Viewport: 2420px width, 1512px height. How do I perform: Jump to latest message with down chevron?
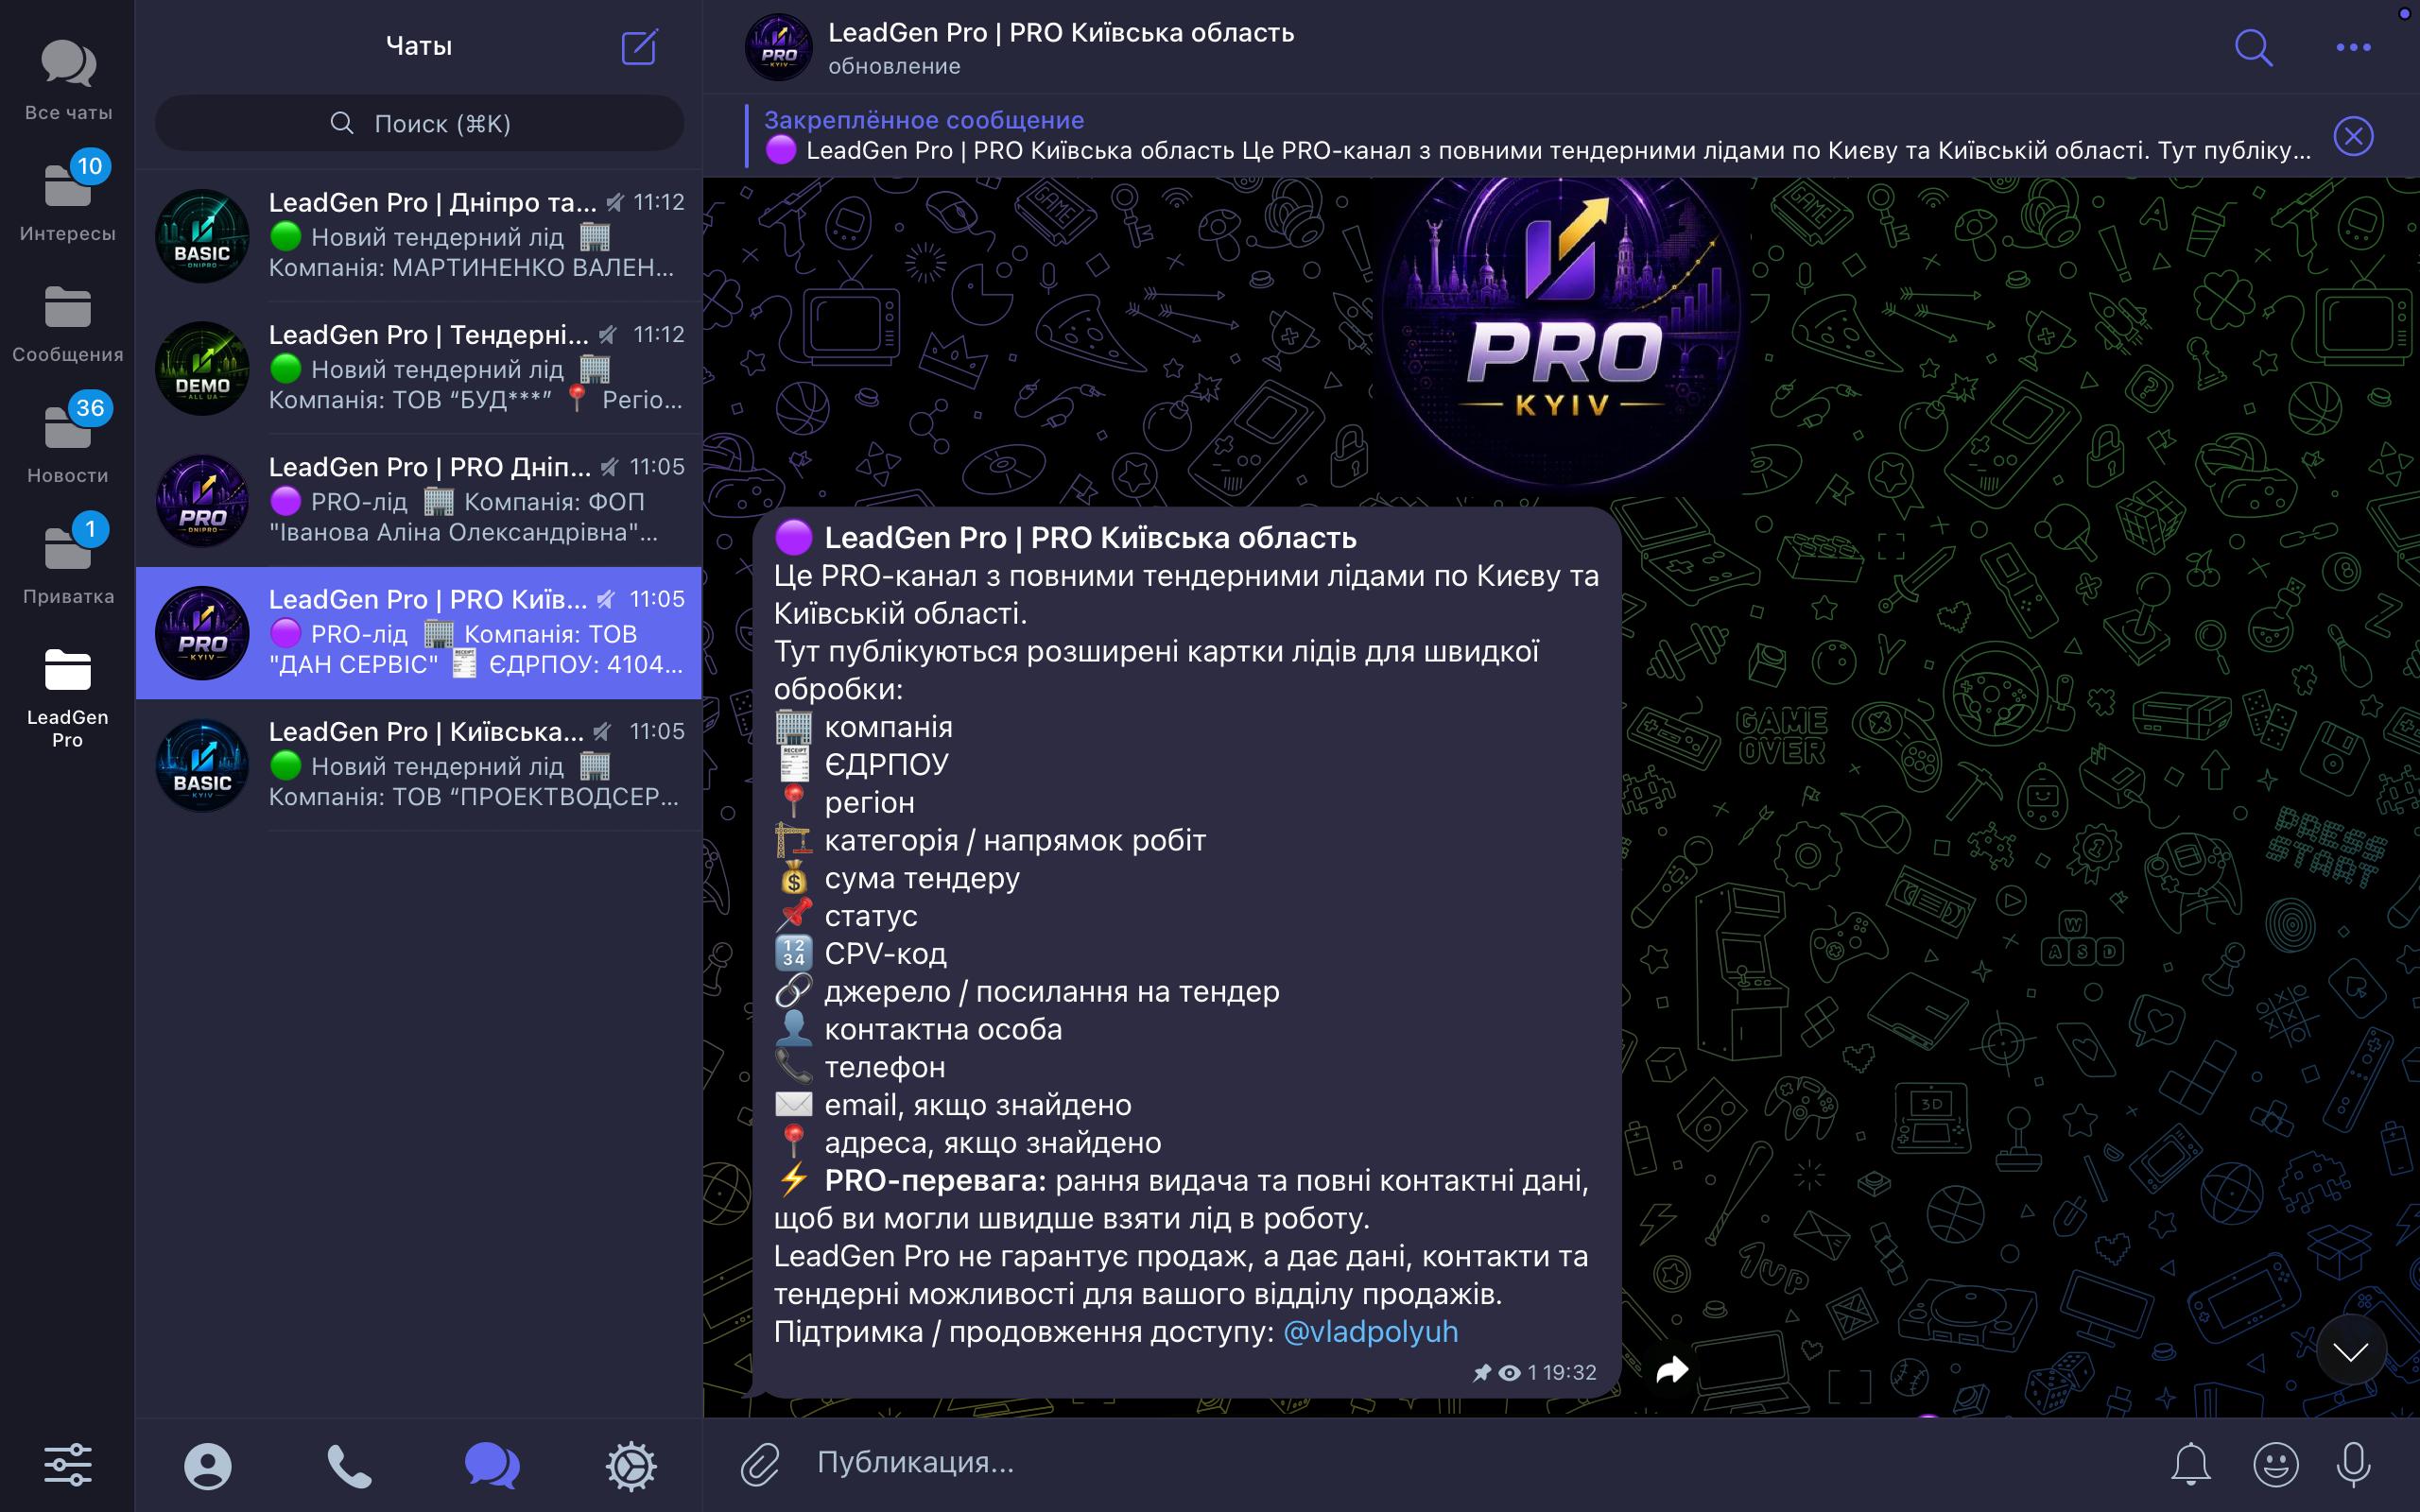(x=2351, y=1352)
